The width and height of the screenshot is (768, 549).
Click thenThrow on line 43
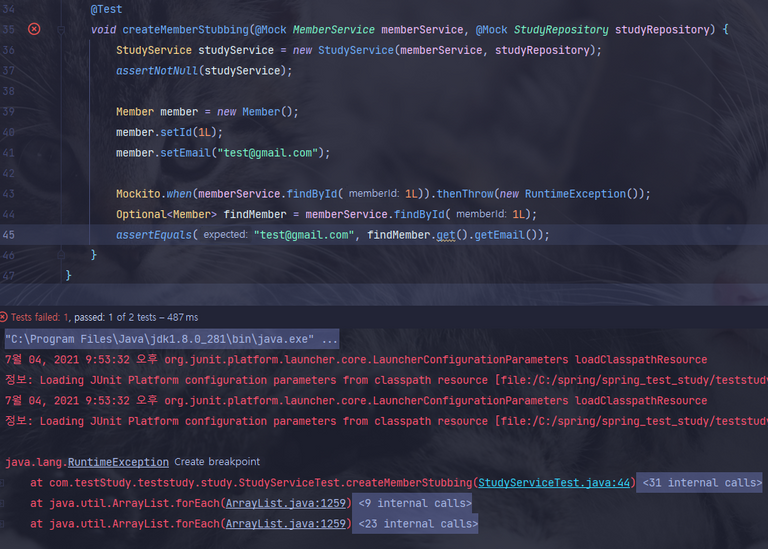tap(465, 194)
